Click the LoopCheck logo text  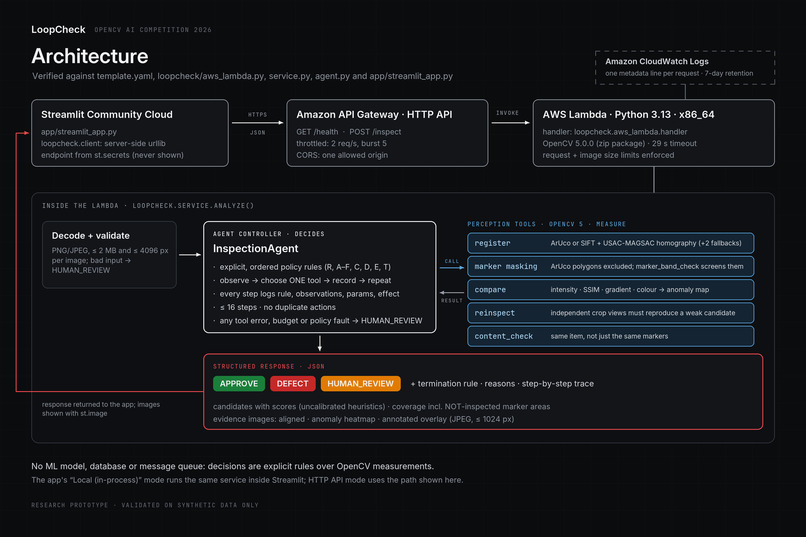point(58,30)
